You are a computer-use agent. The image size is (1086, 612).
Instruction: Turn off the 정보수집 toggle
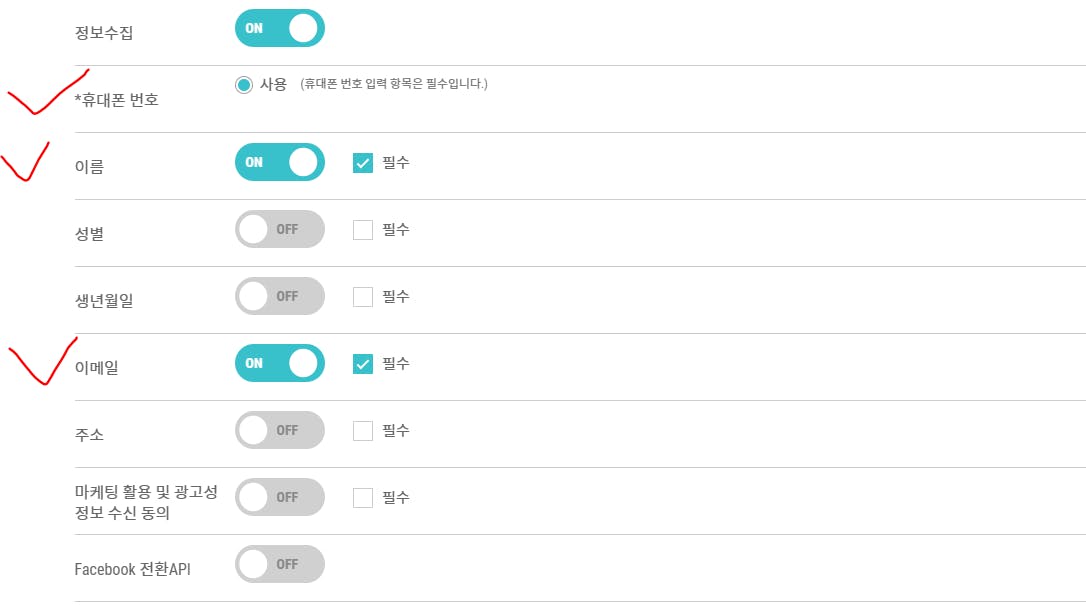[279, 28]
